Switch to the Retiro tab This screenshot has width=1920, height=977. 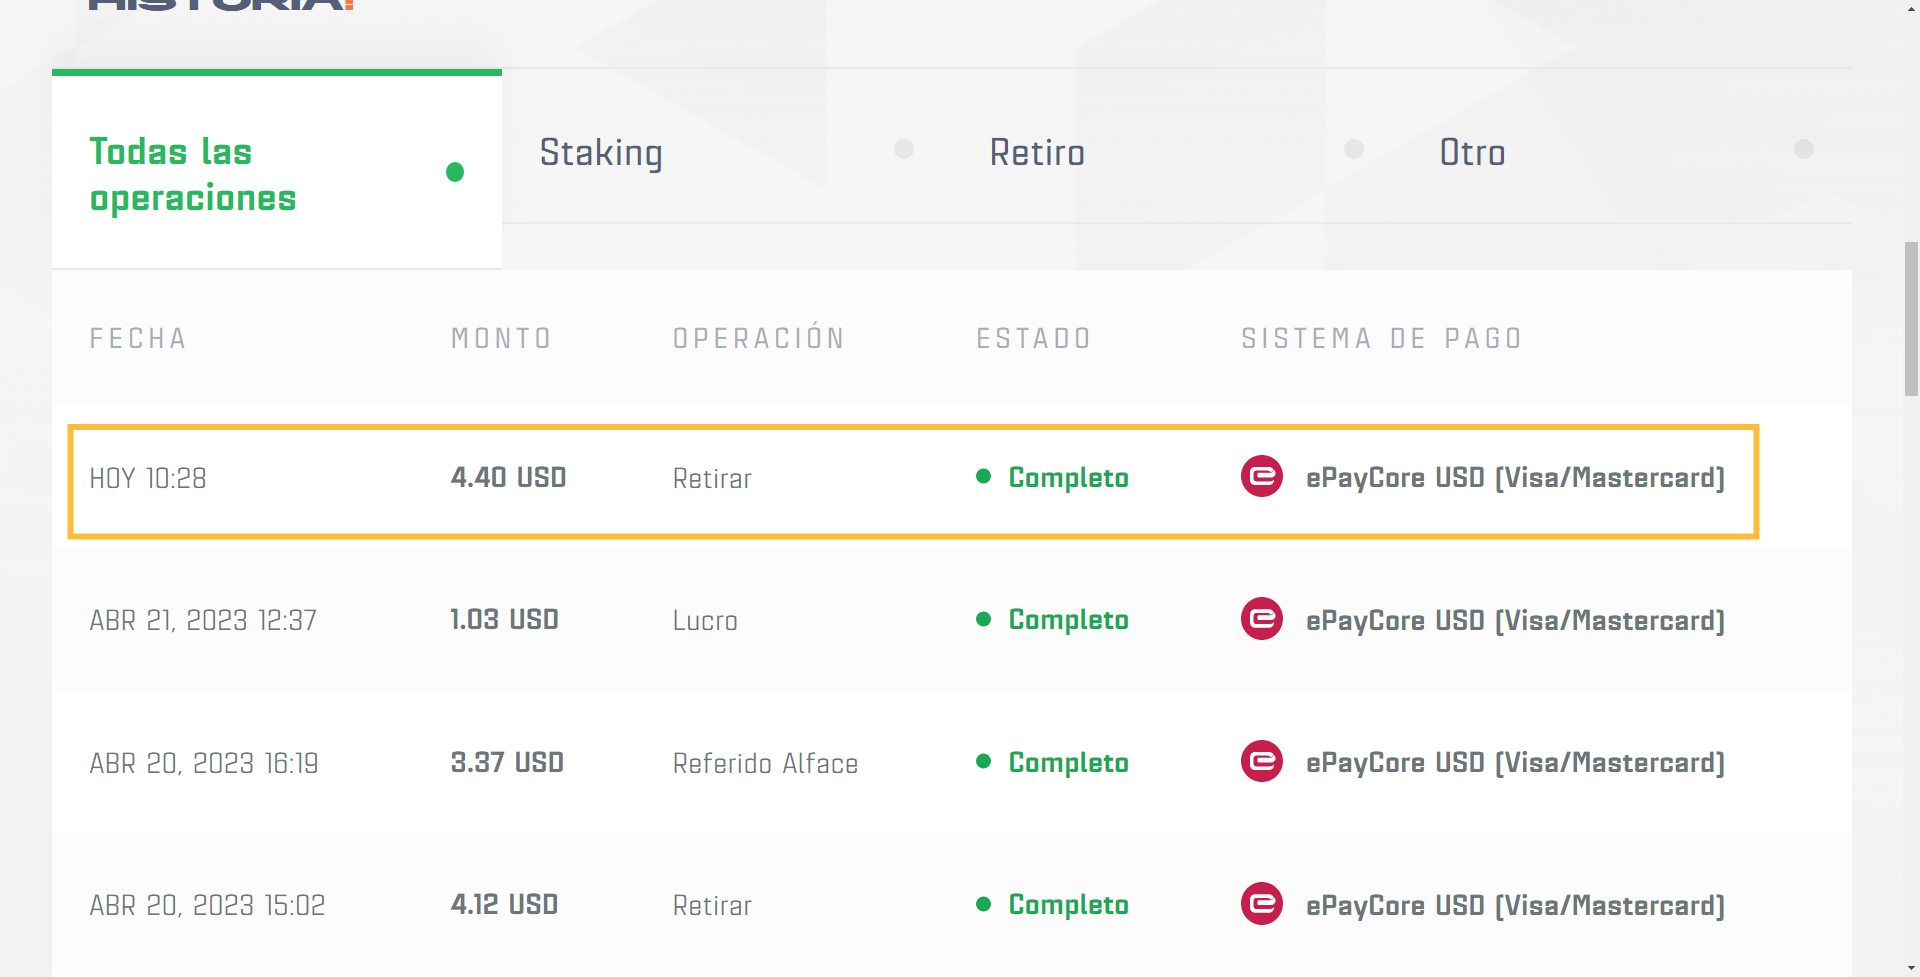pos(1037,152)
